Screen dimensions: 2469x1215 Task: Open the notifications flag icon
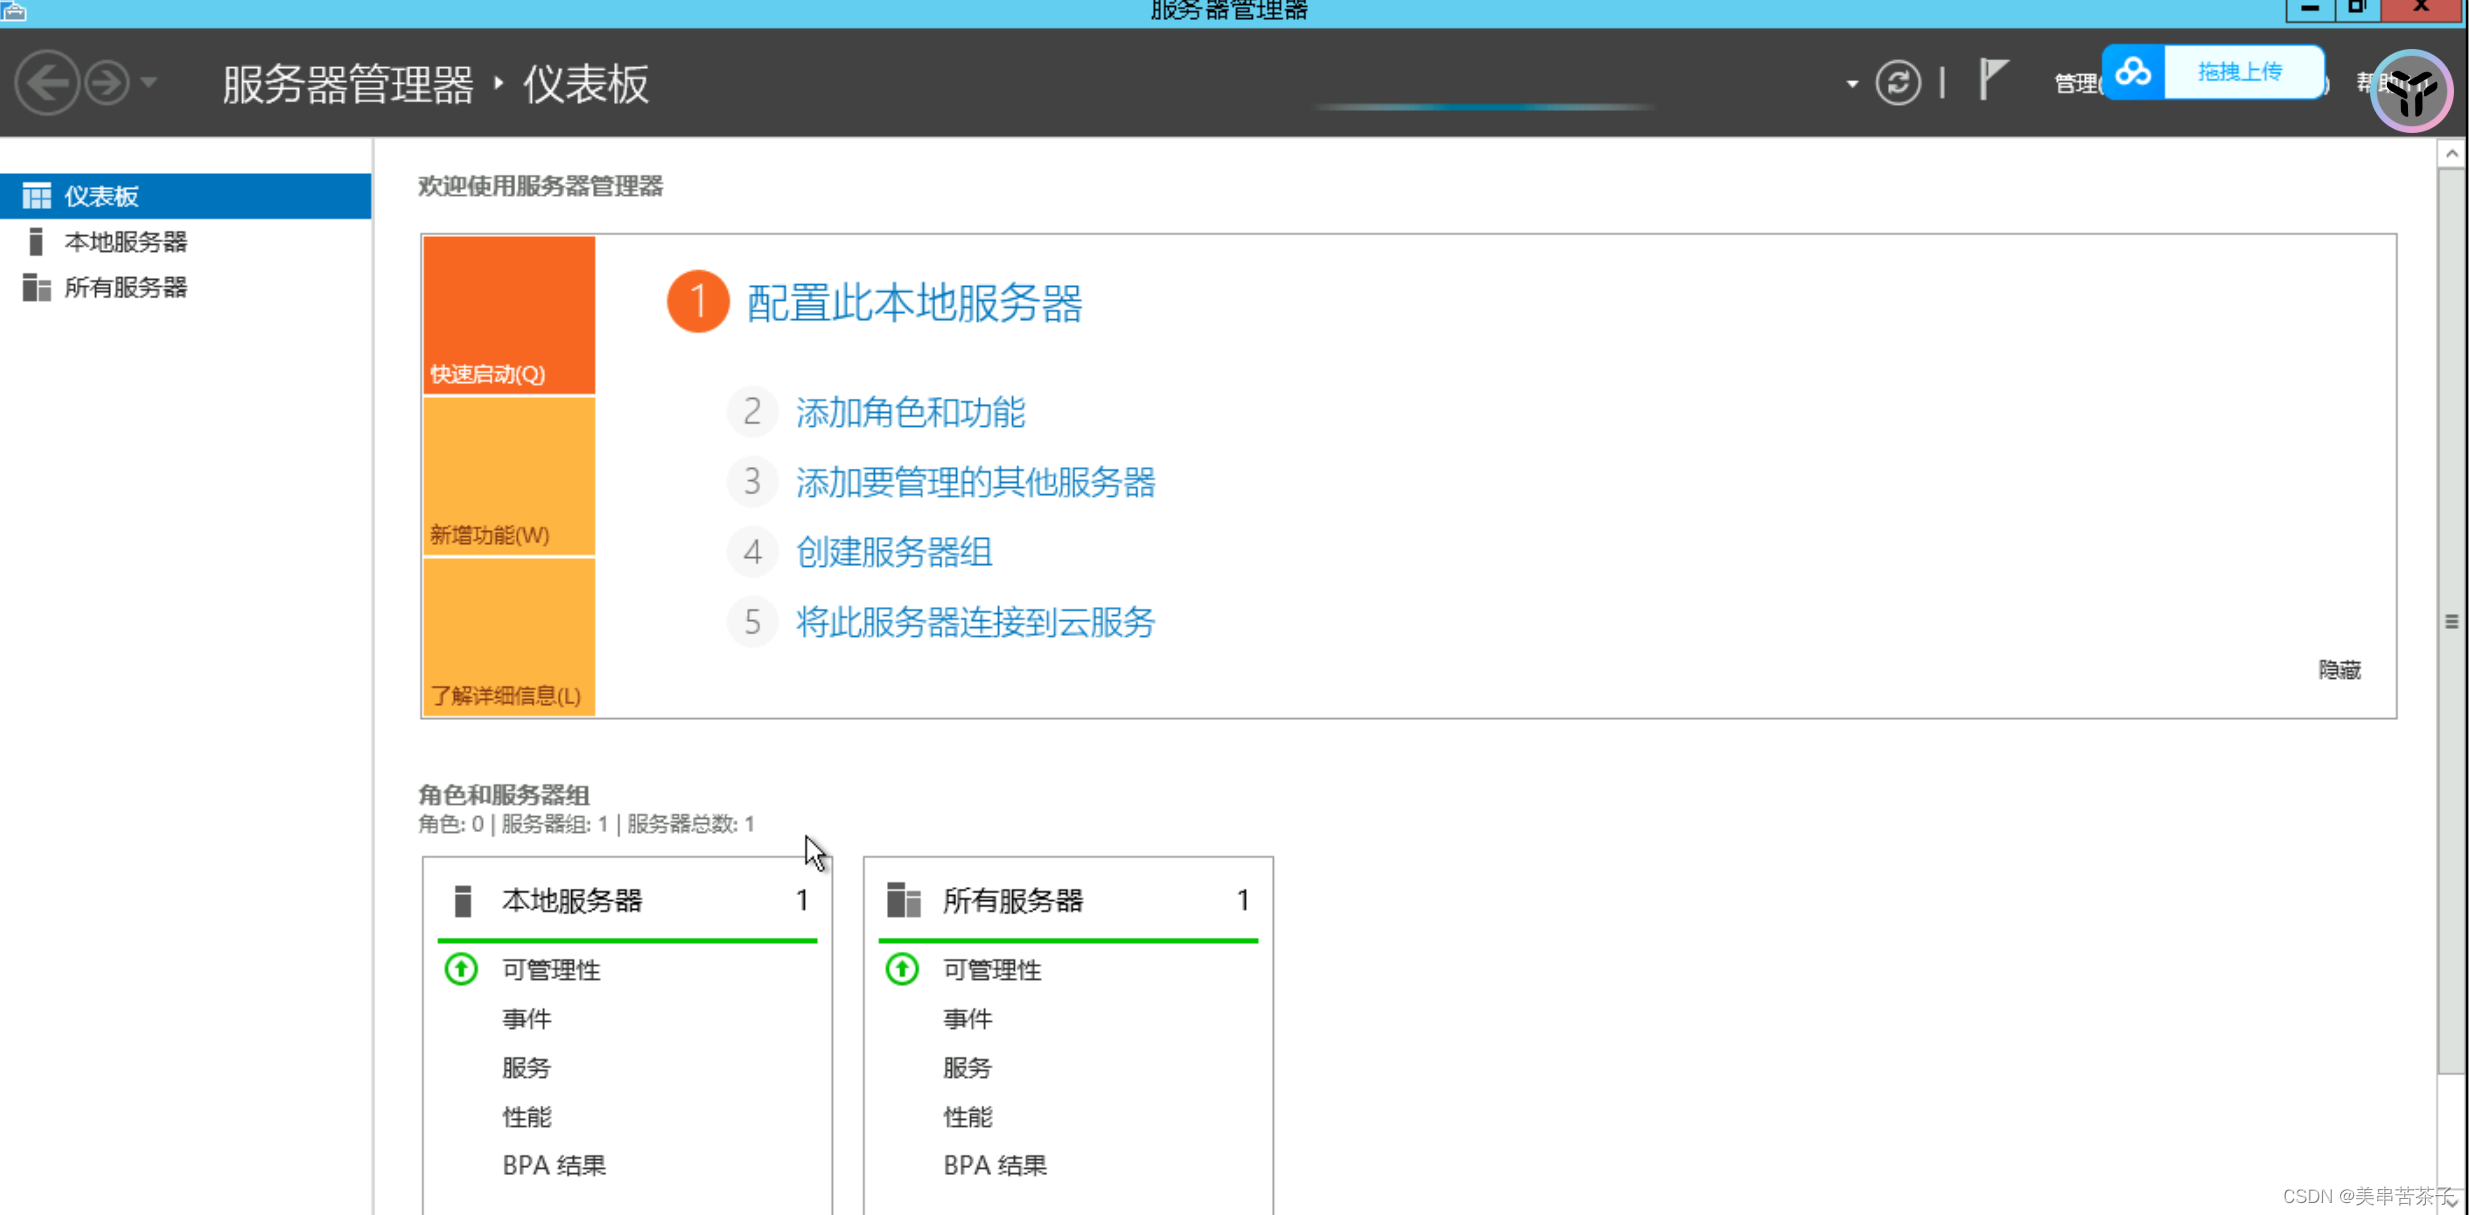click(1991, 79)
